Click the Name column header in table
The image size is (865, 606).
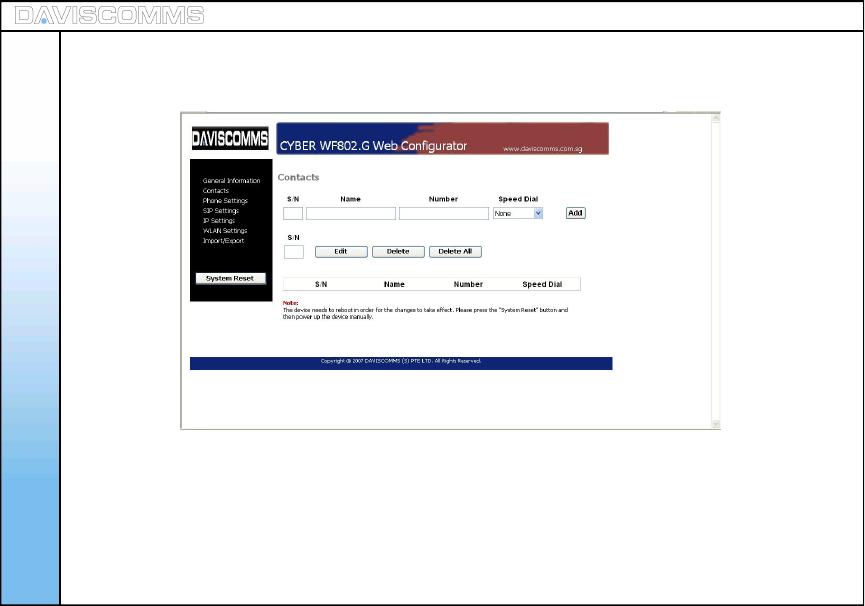[394, 285]
